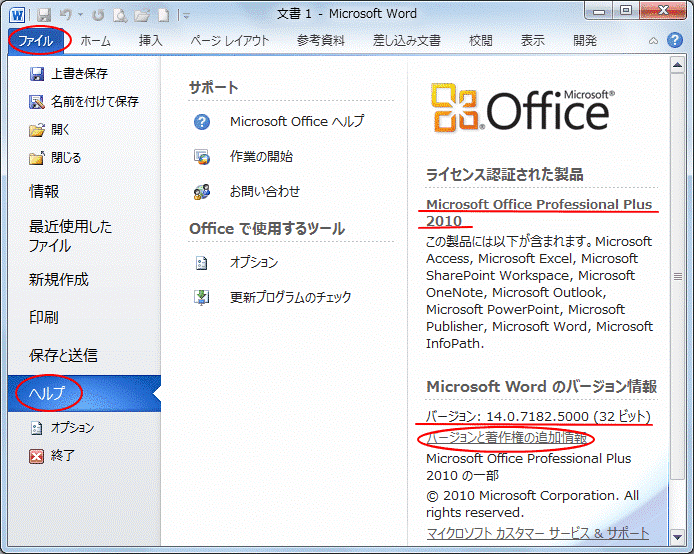Open オプション under Office tools section
Viewport: 694px width, 554px height.
pyautogui.click(x=253, y=263)
